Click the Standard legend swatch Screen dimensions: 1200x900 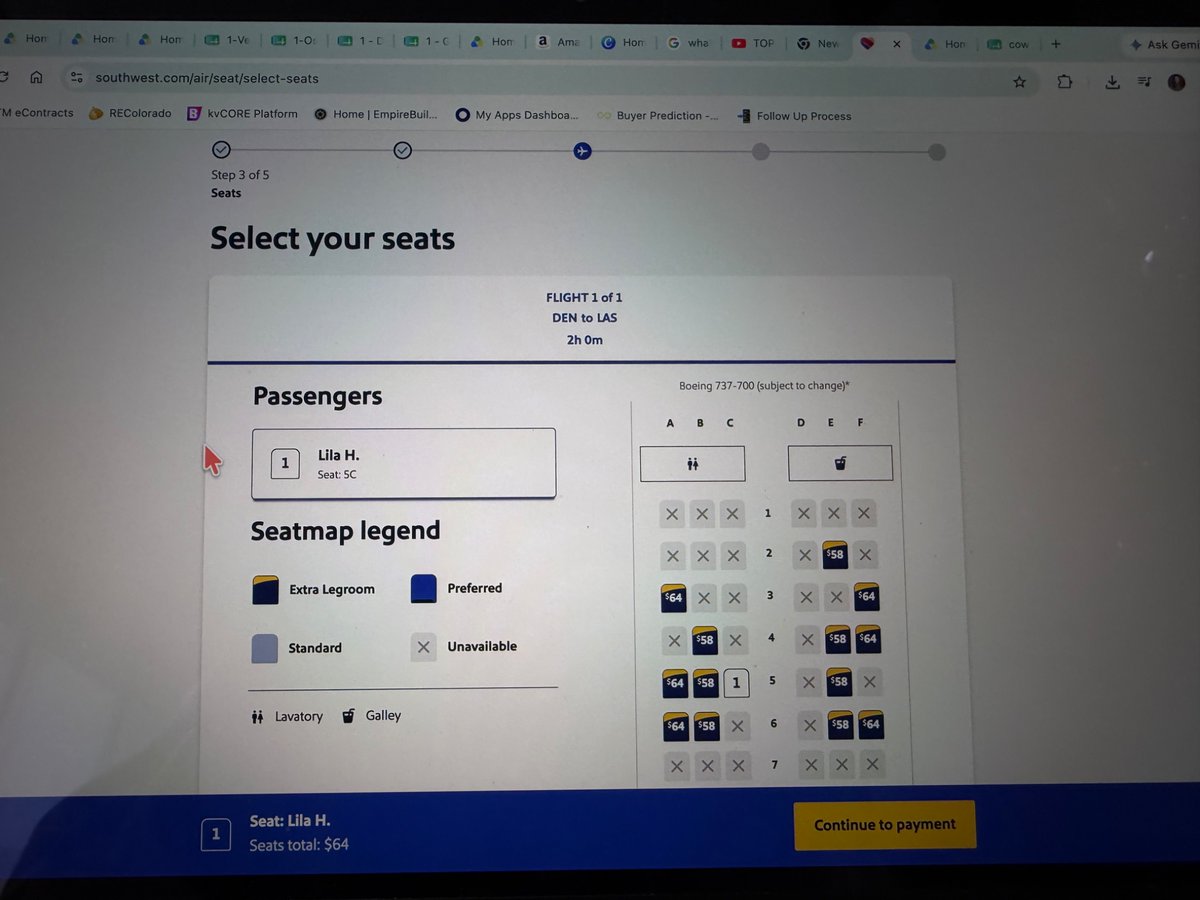pos(264,648)
